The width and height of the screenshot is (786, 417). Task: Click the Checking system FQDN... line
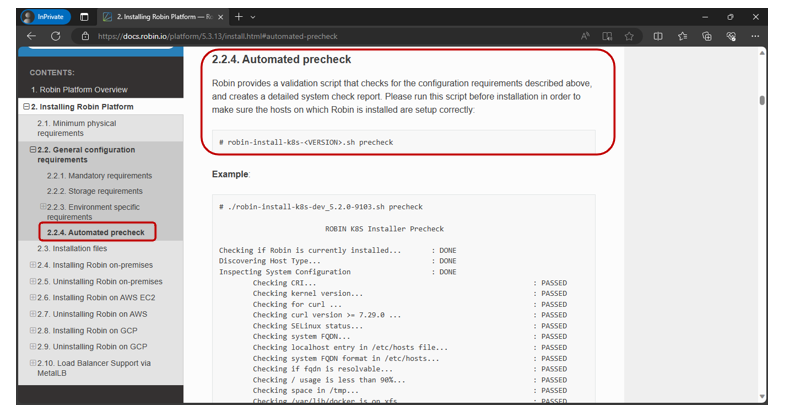[301, 337]
